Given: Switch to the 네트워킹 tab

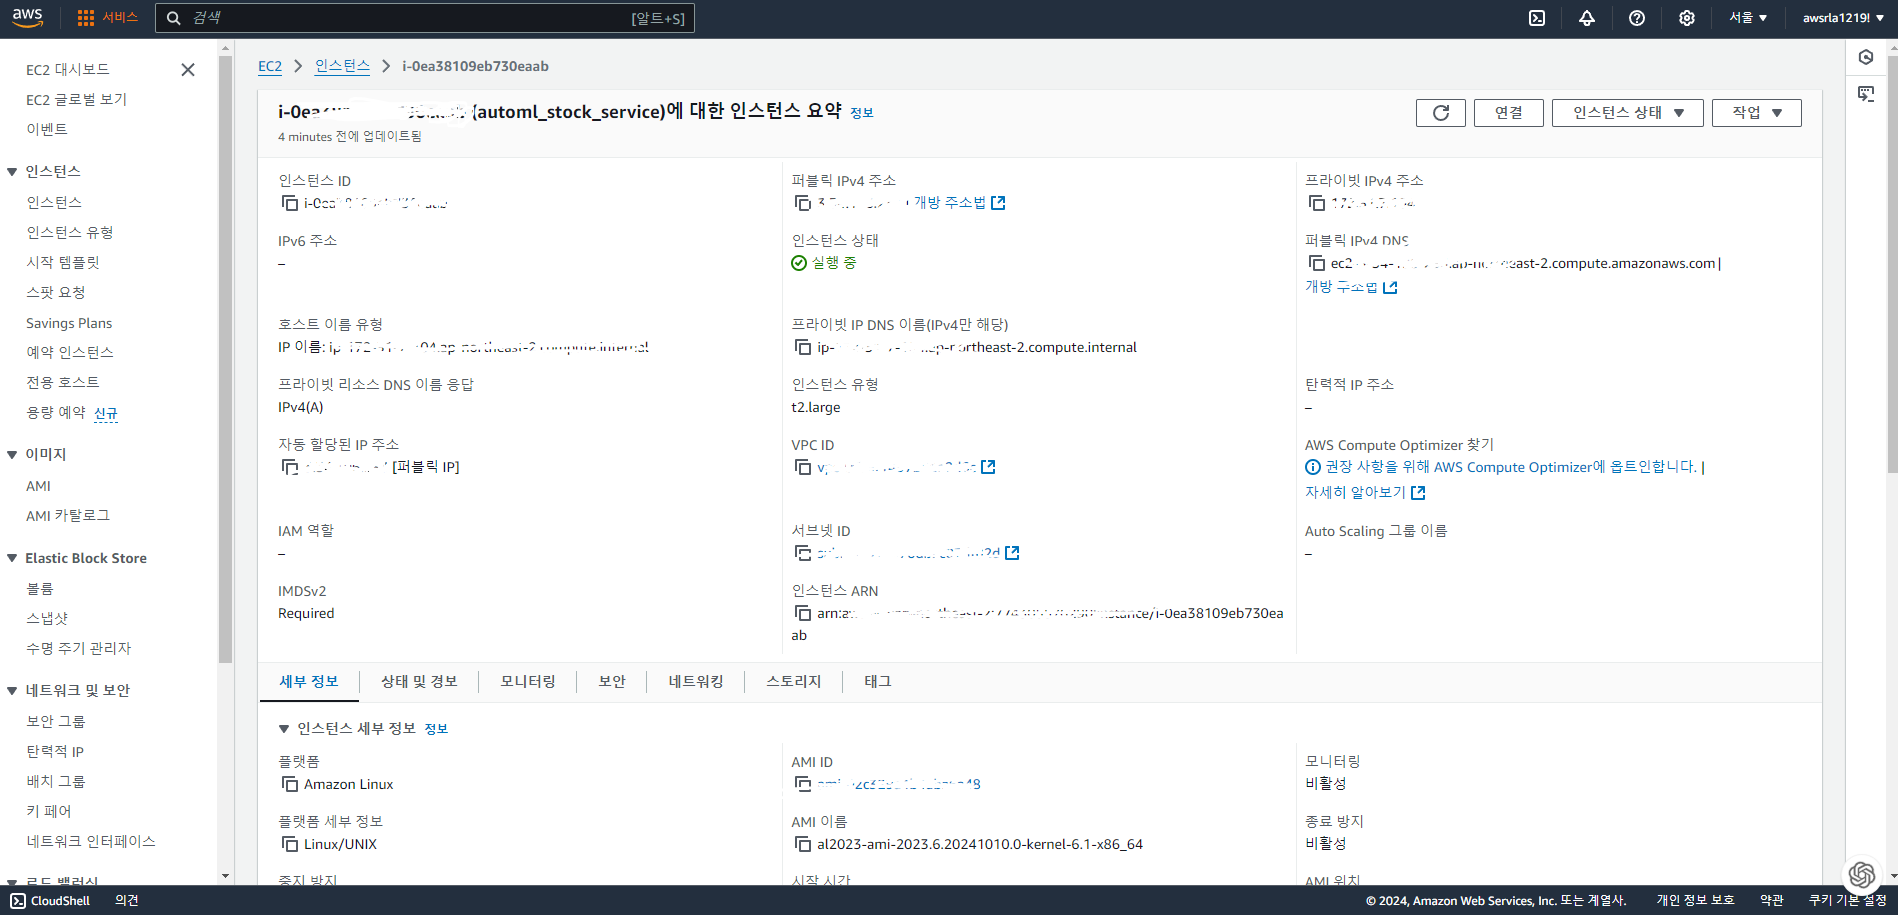Looking at the screenshot, I should tap(696, 681).
